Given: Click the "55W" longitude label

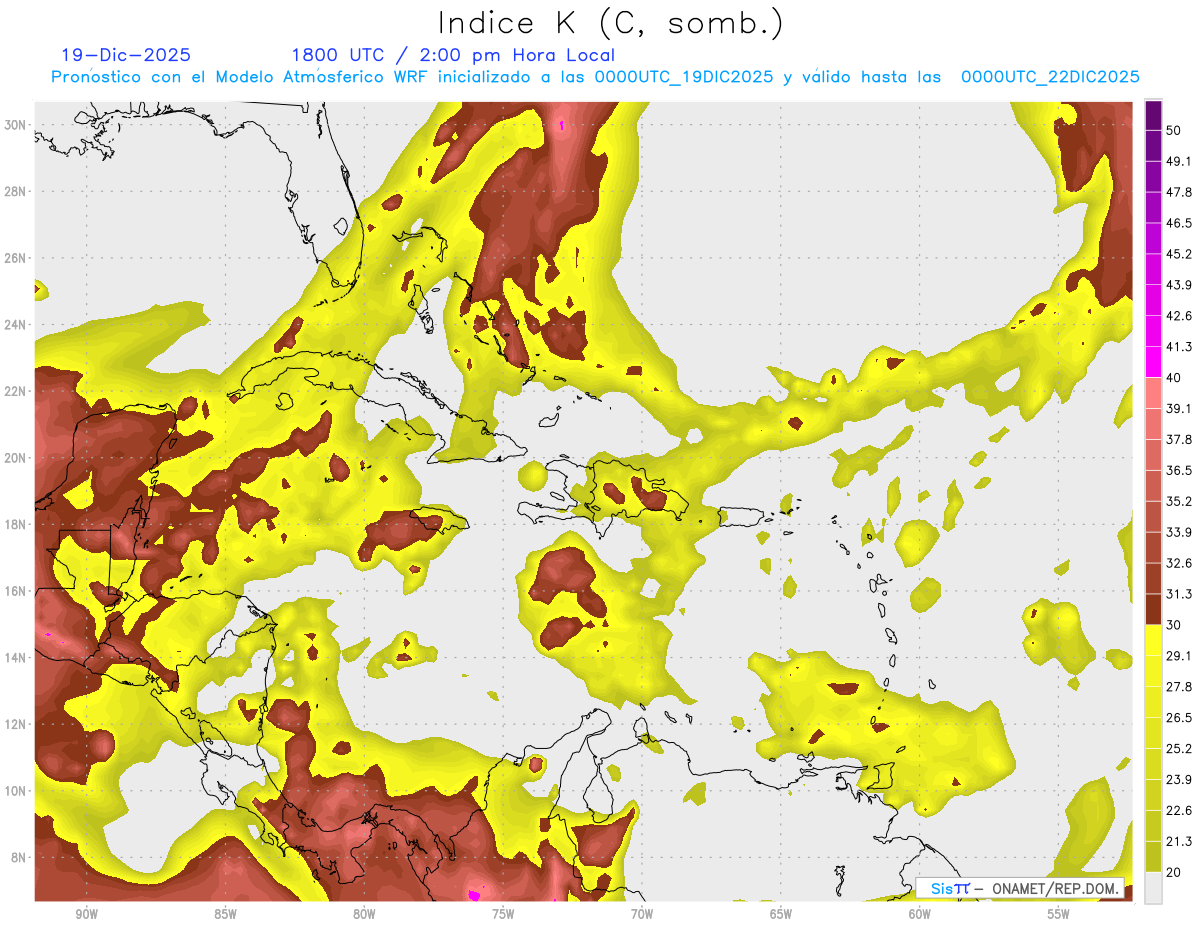Looking at the screenshot, I should point(1059,915).
